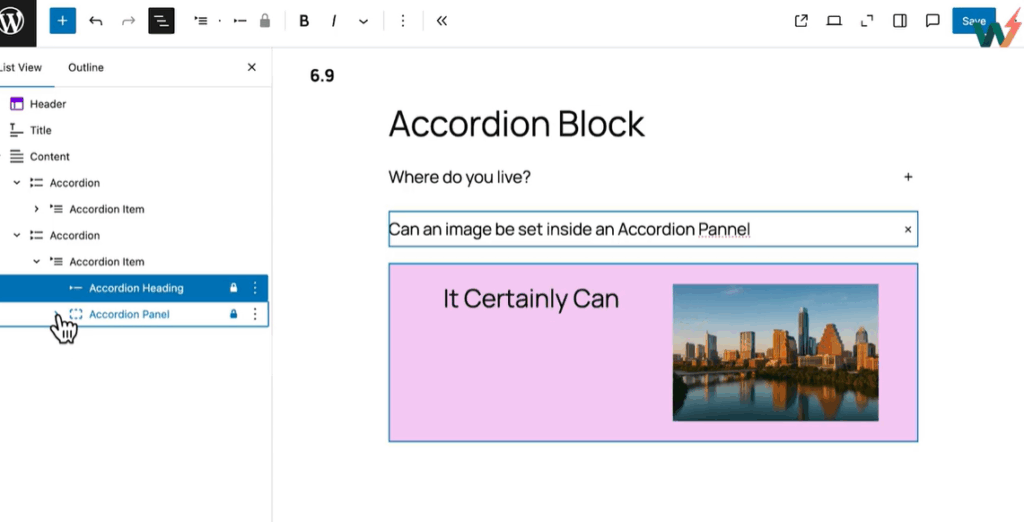Open options menu for Accordion Panel row
This screenshot has width=1024, height=522.
point(255,314)
